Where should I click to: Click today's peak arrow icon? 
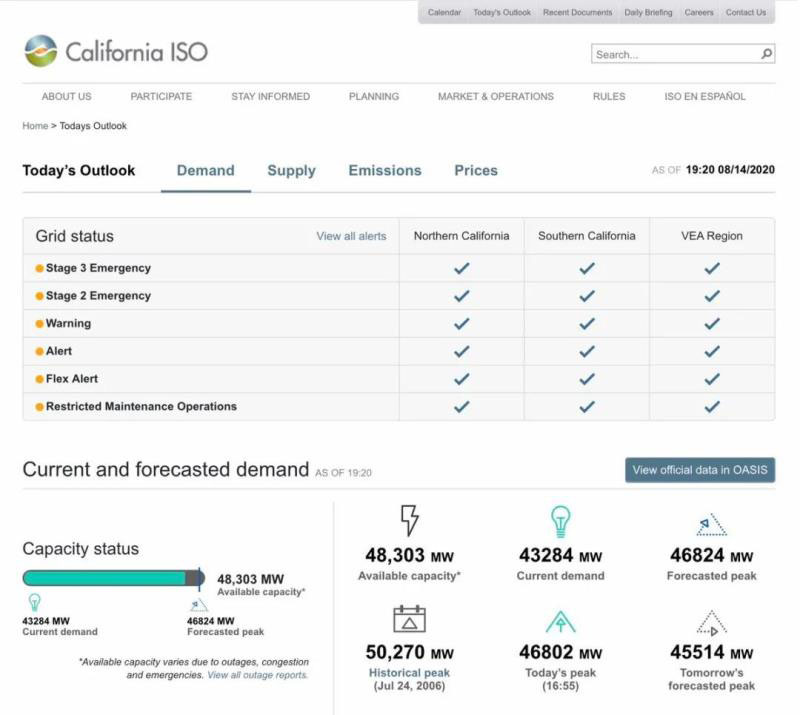(x=560, y=621)
